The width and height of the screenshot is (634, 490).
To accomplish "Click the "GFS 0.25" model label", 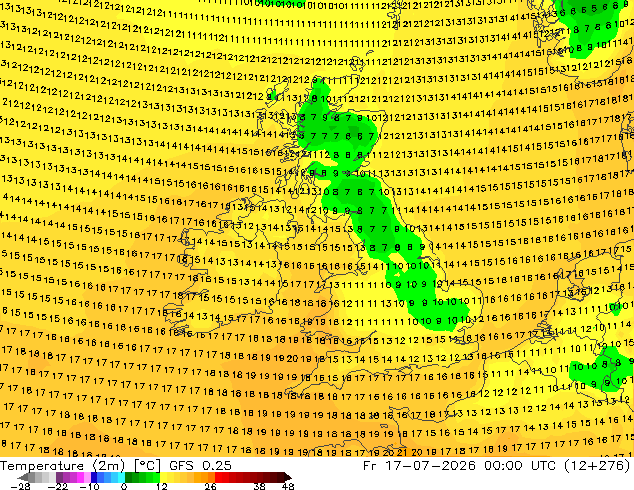I will [x=200, y=466].
